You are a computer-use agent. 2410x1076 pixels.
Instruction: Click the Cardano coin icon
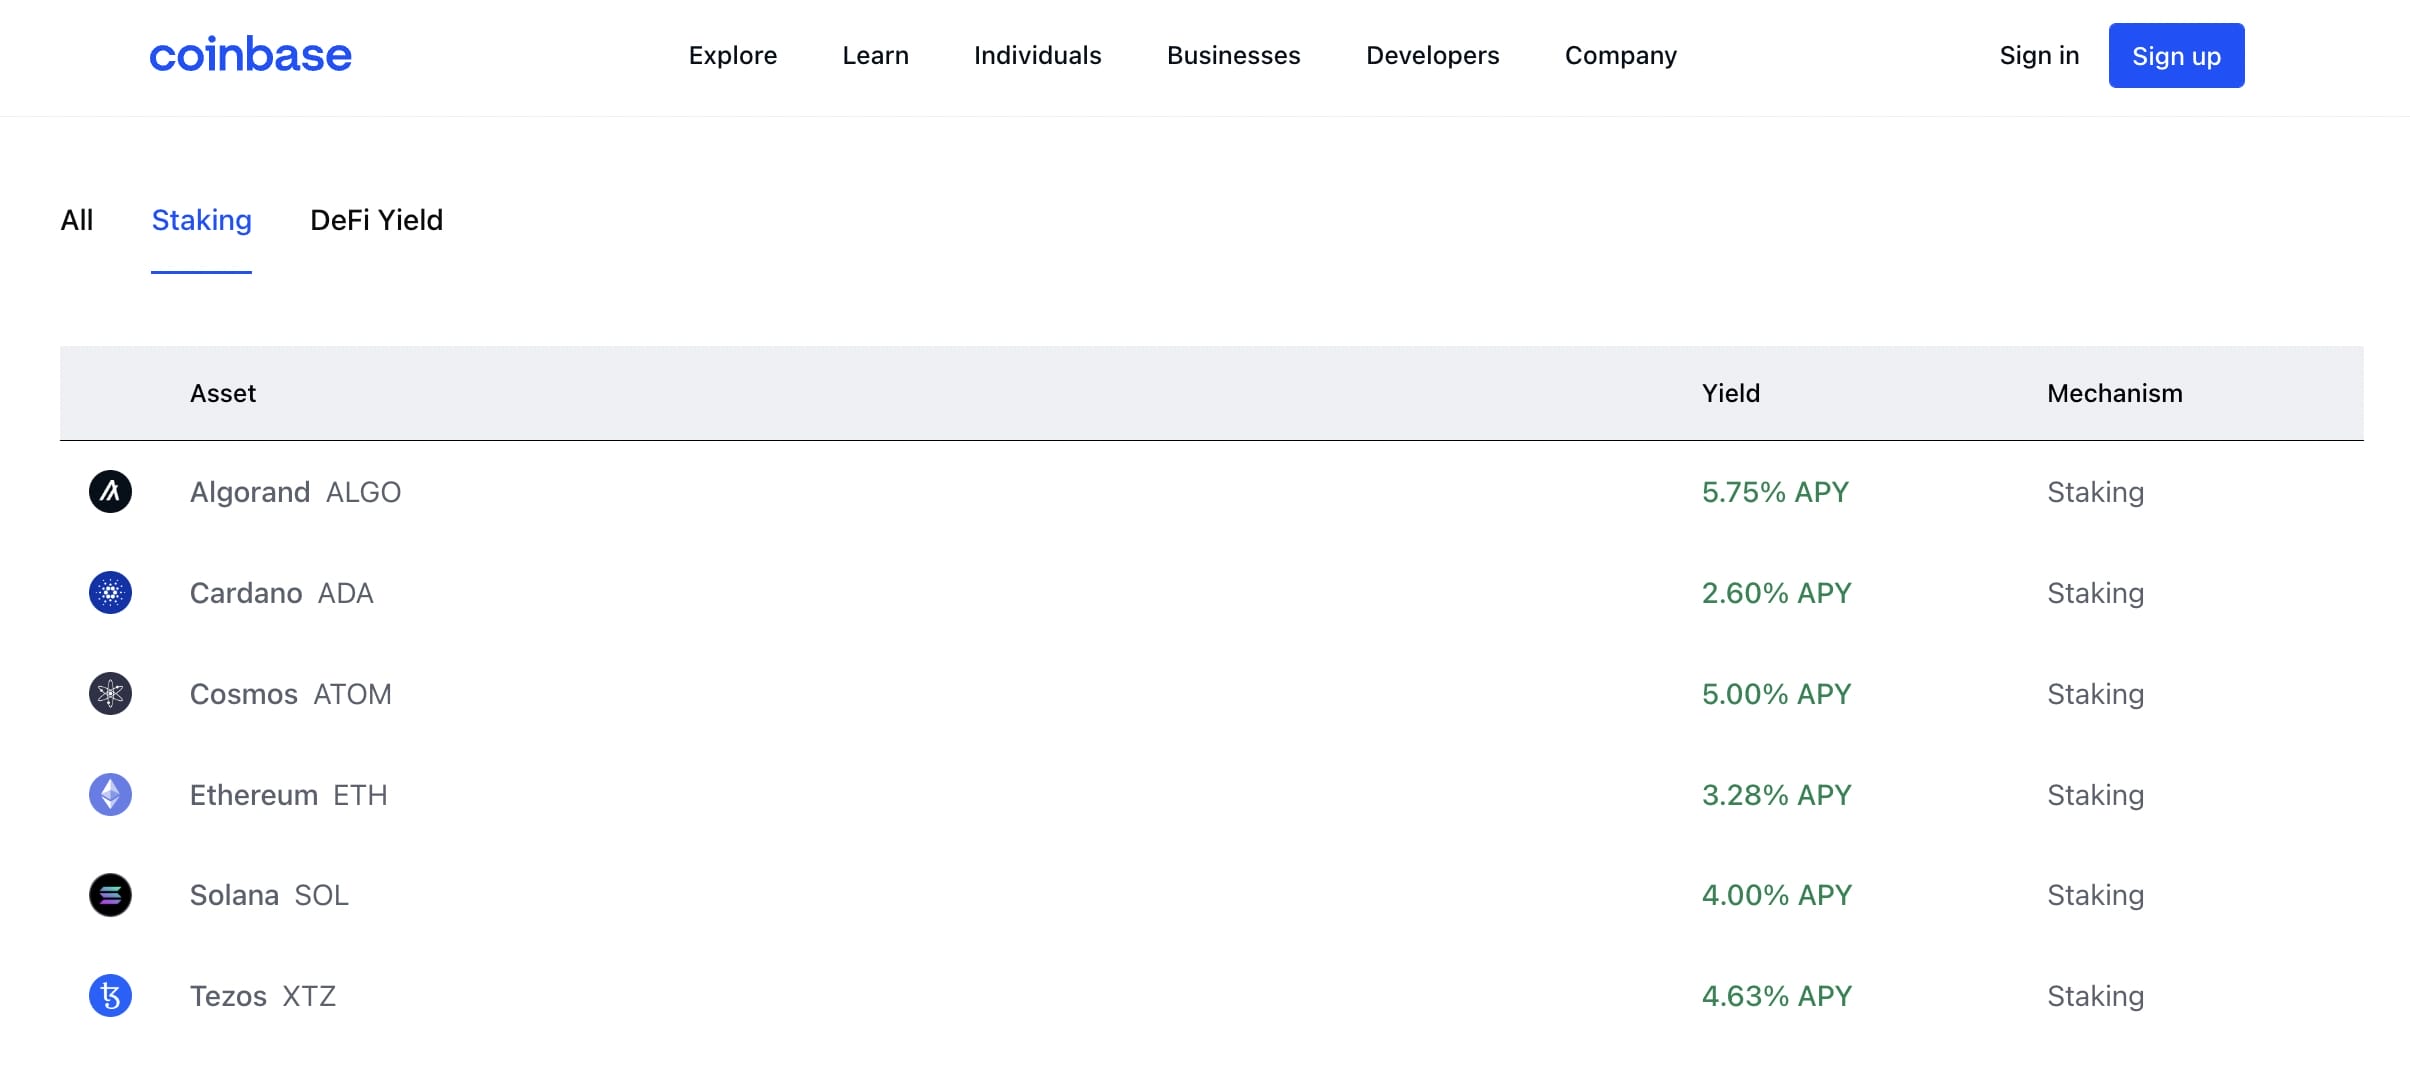pos(110,593)
